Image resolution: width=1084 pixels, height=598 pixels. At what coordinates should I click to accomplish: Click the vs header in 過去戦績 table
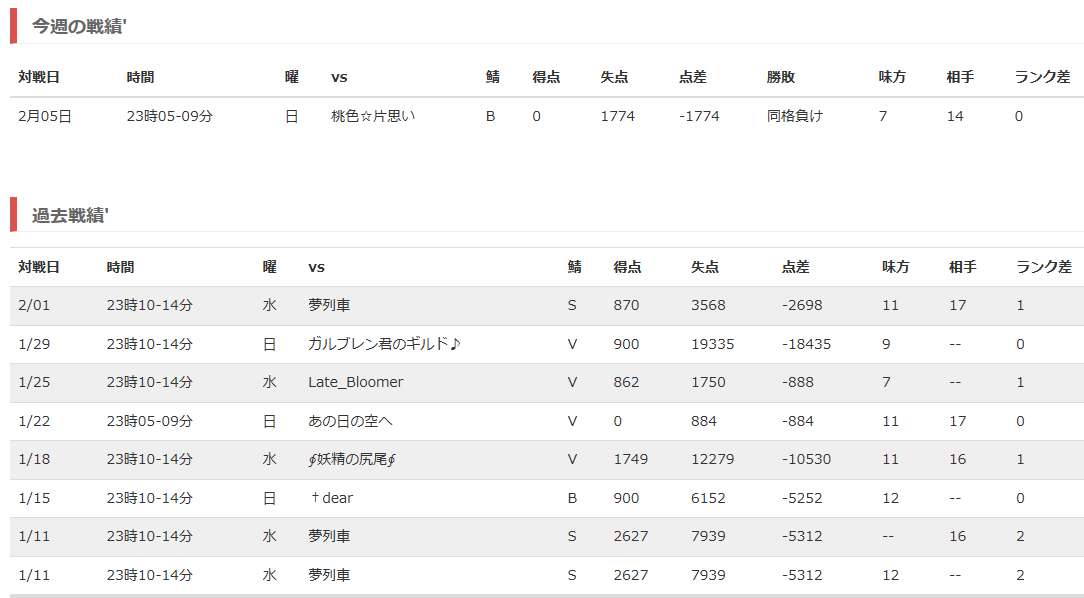pyautogui.click(x=317, y=268)
